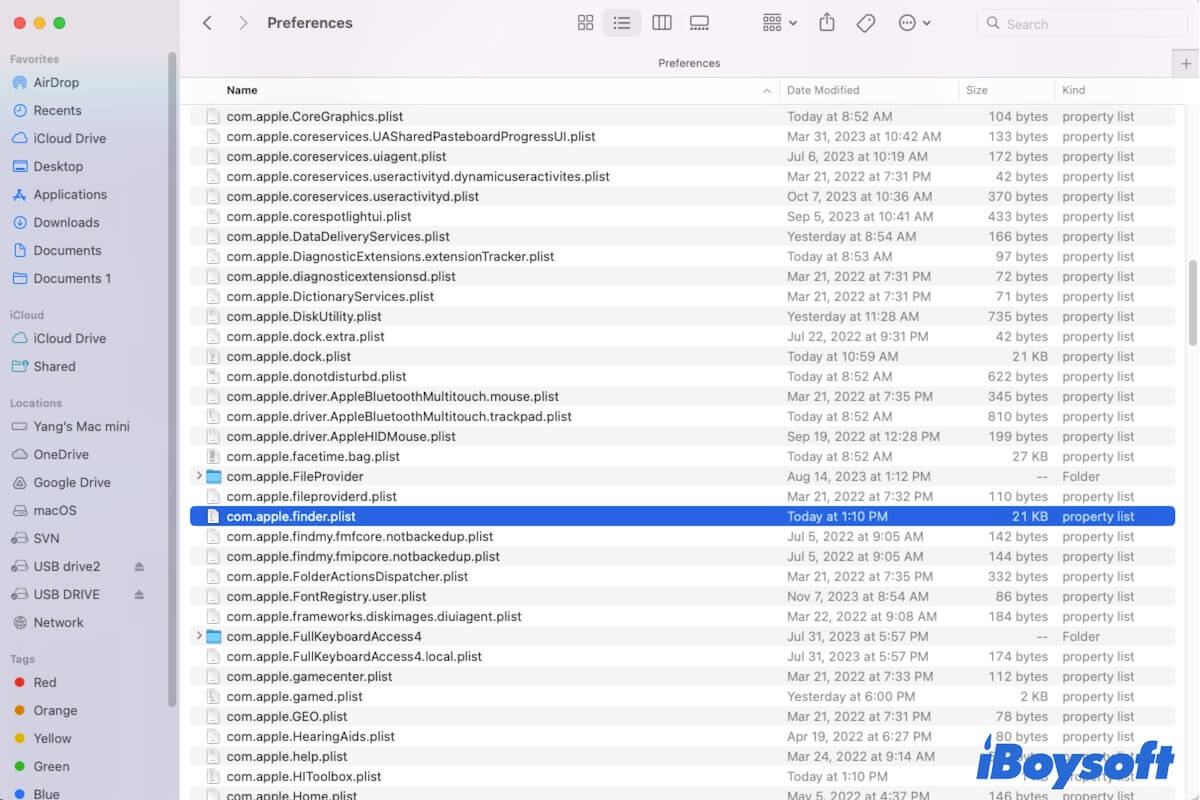
Task: Select com.apple.help.plist file
Action: 682,757
